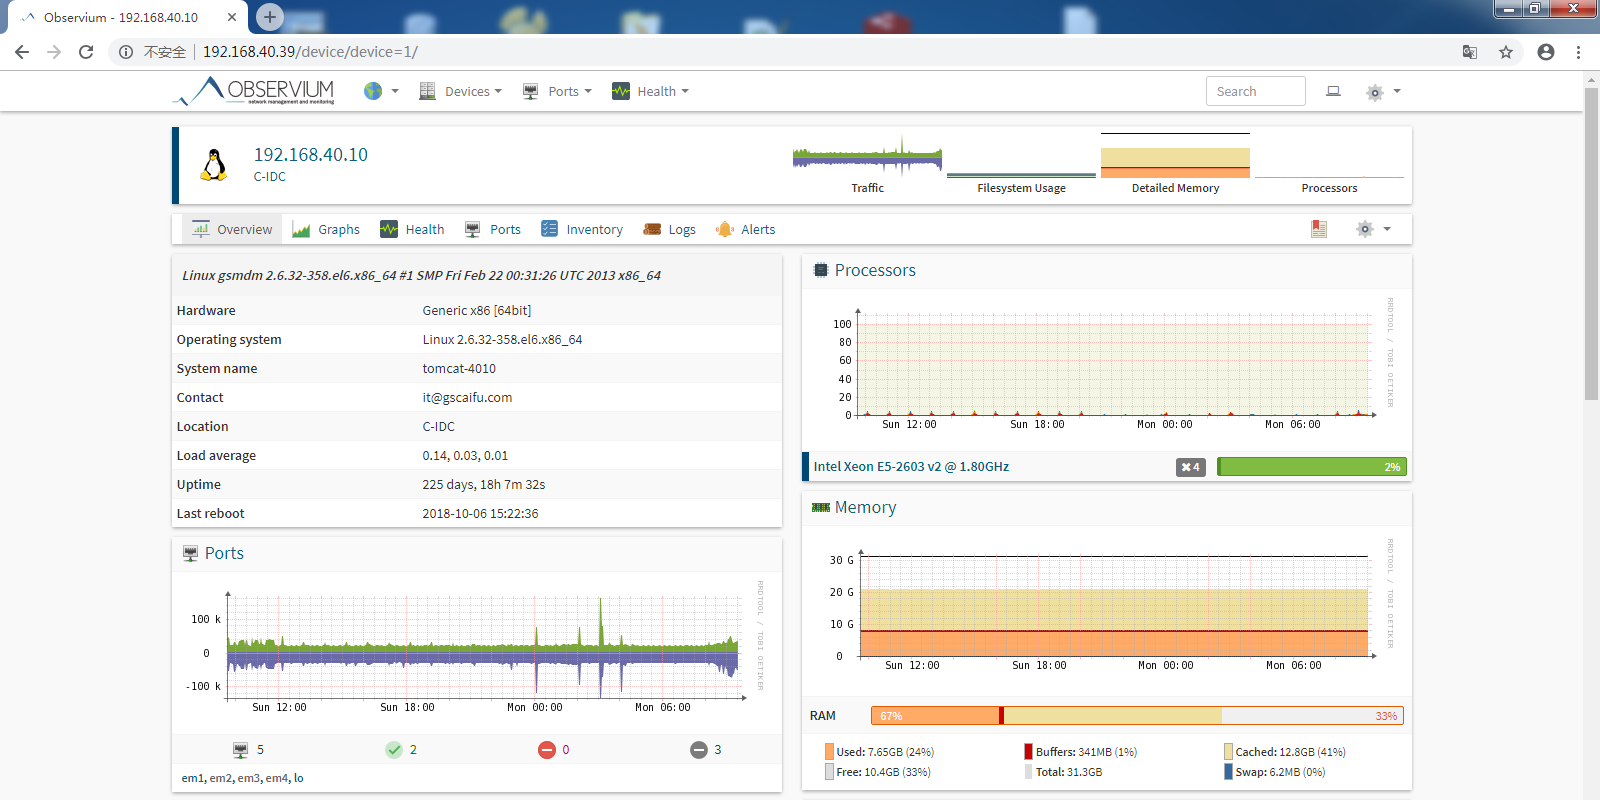Viewport: 1600px width, 800px height.
Task: Expand the device tab bar gear dropdown arrow
Action: [x=1387, y=229]
